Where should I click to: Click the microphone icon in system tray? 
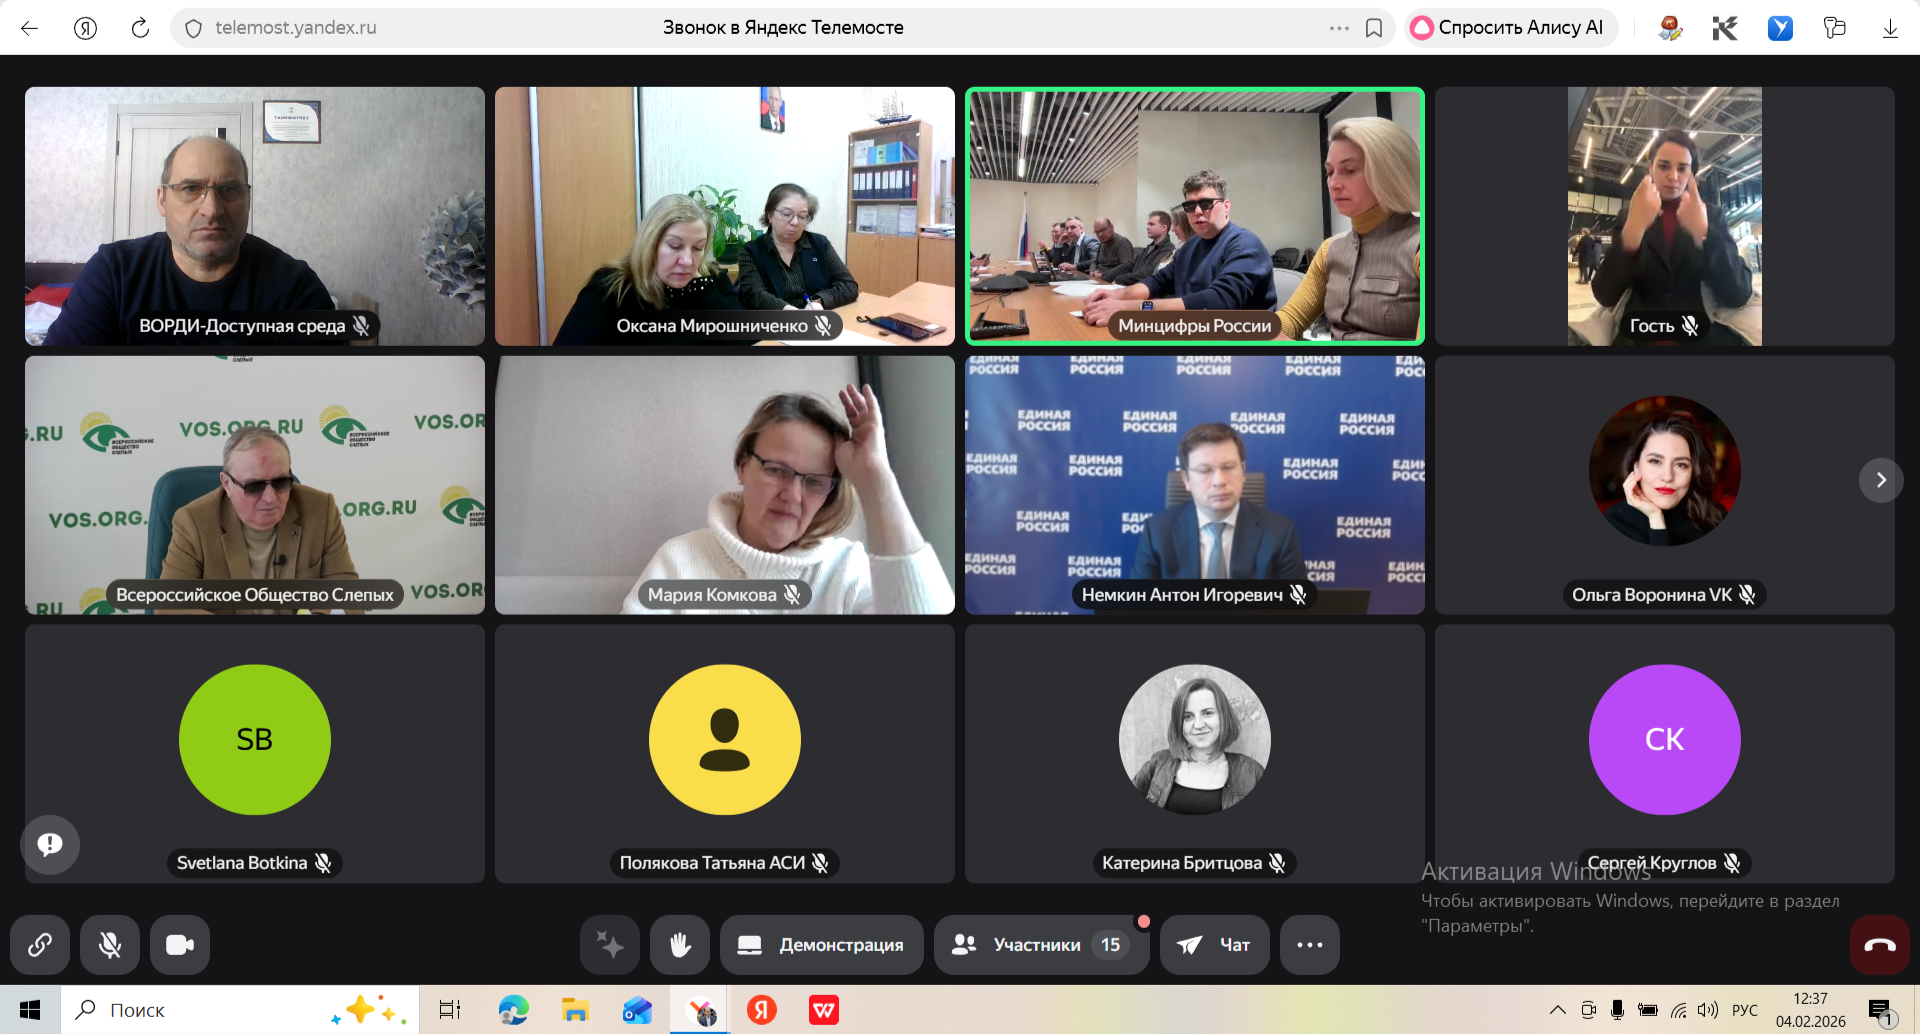pyautogui.click(x=1617, y=1010)
